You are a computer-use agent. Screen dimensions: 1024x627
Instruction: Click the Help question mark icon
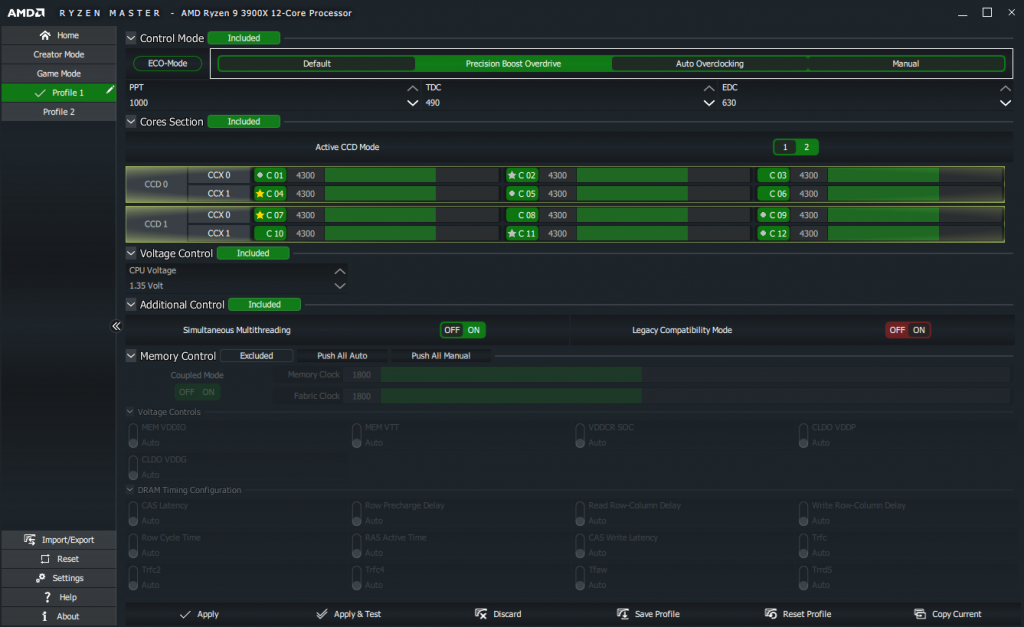click(46, 597)
